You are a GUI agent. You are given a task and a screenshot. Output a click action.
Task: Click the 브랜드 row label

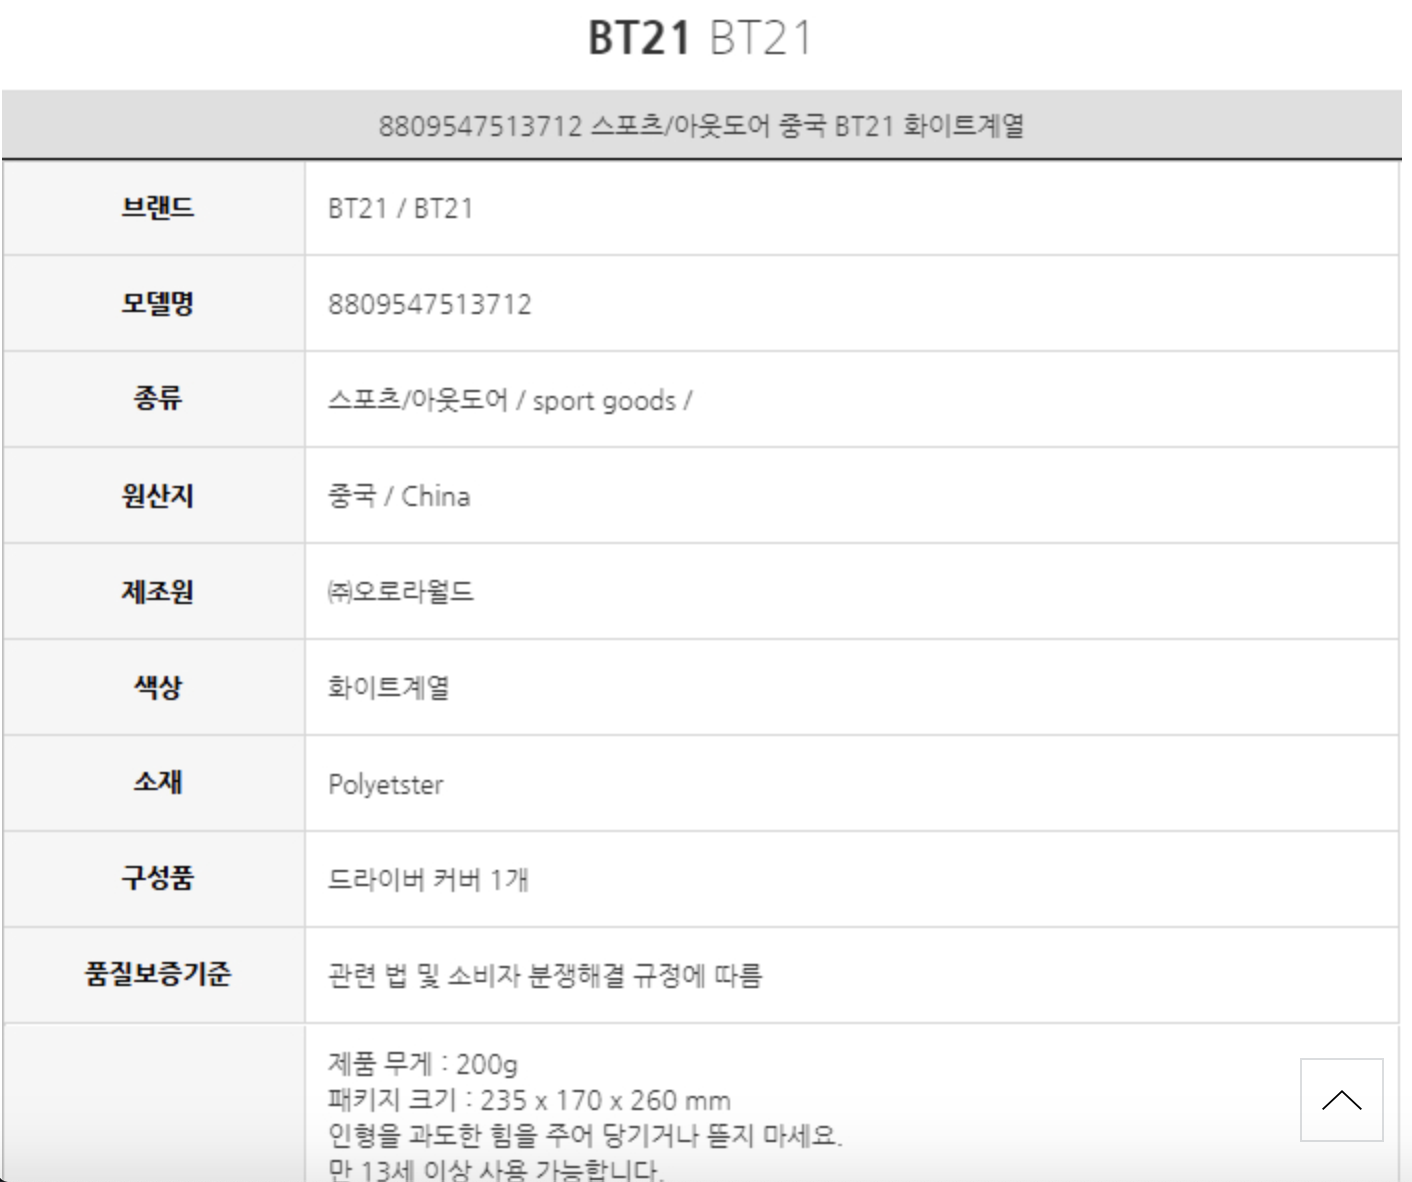pyautogui.click(x=157, y=208)
